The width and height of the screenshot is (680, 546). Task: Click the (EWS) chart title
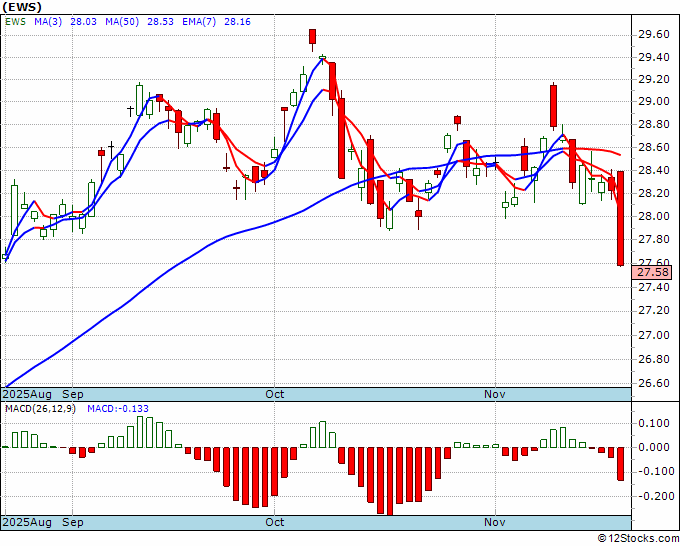22,7
